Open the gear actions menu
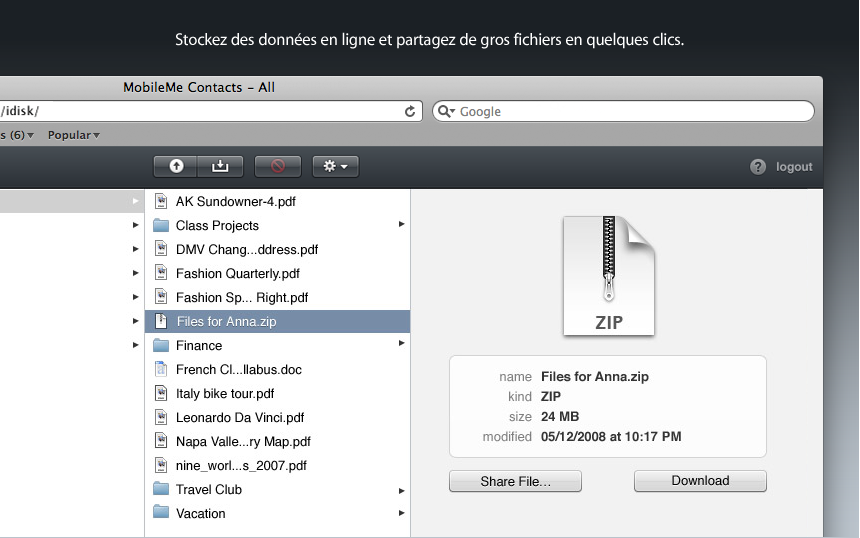 point(335,166)
